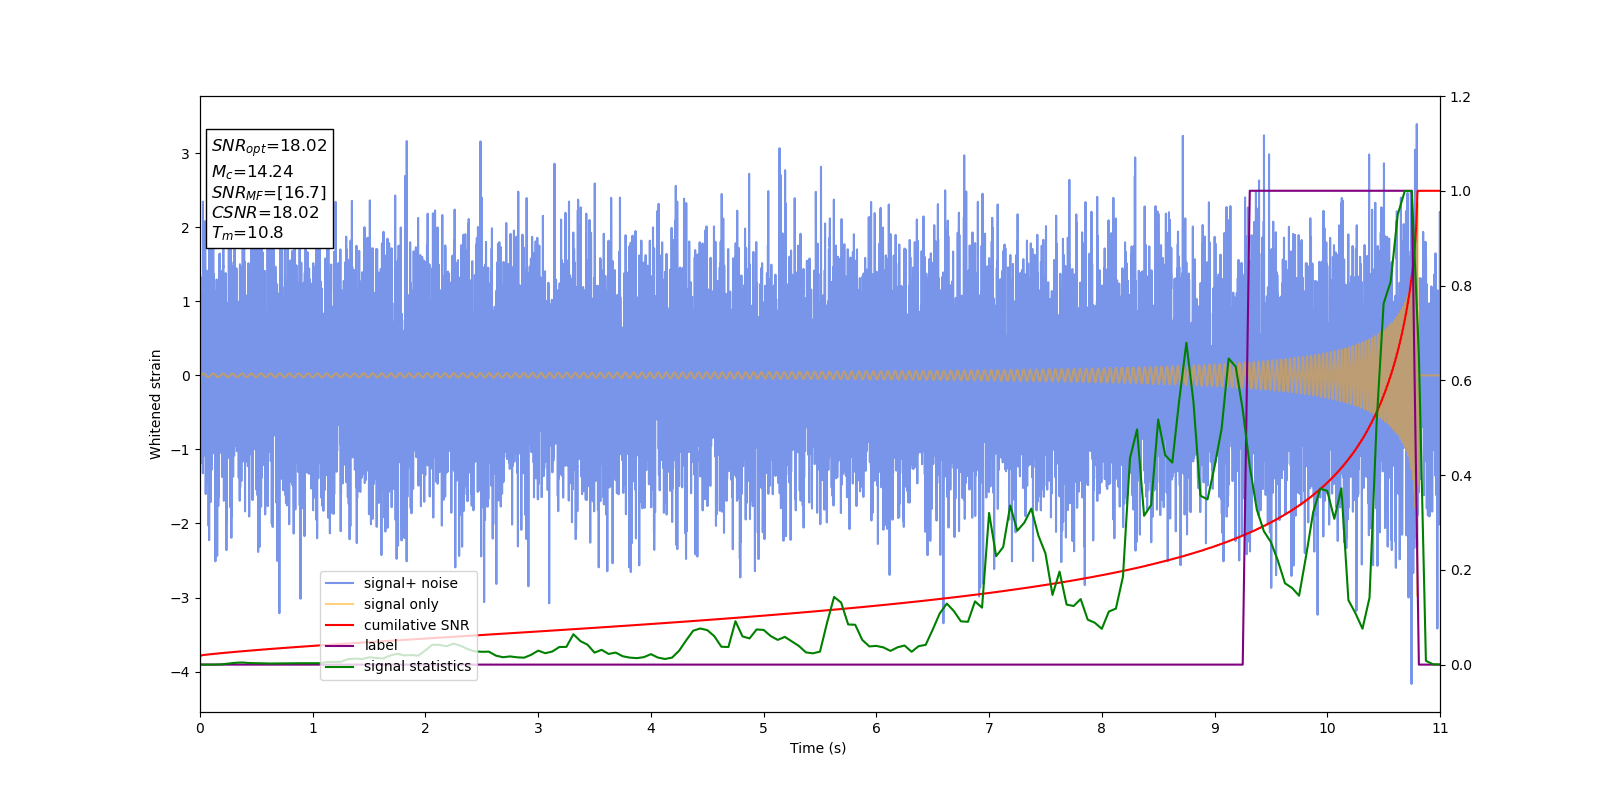The height and width of the screenshot is (800, 1600).
Task: Click the CSNR=18.02 annotation text
Action: point(265,213)
